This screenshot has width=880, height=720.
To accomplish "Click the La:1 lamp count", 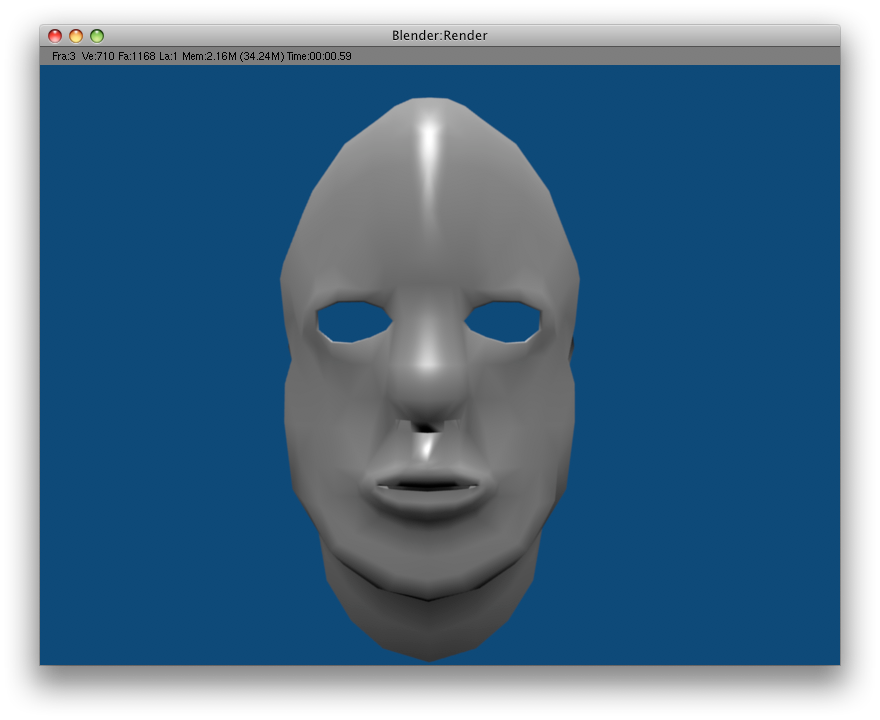I will [168, 56].
